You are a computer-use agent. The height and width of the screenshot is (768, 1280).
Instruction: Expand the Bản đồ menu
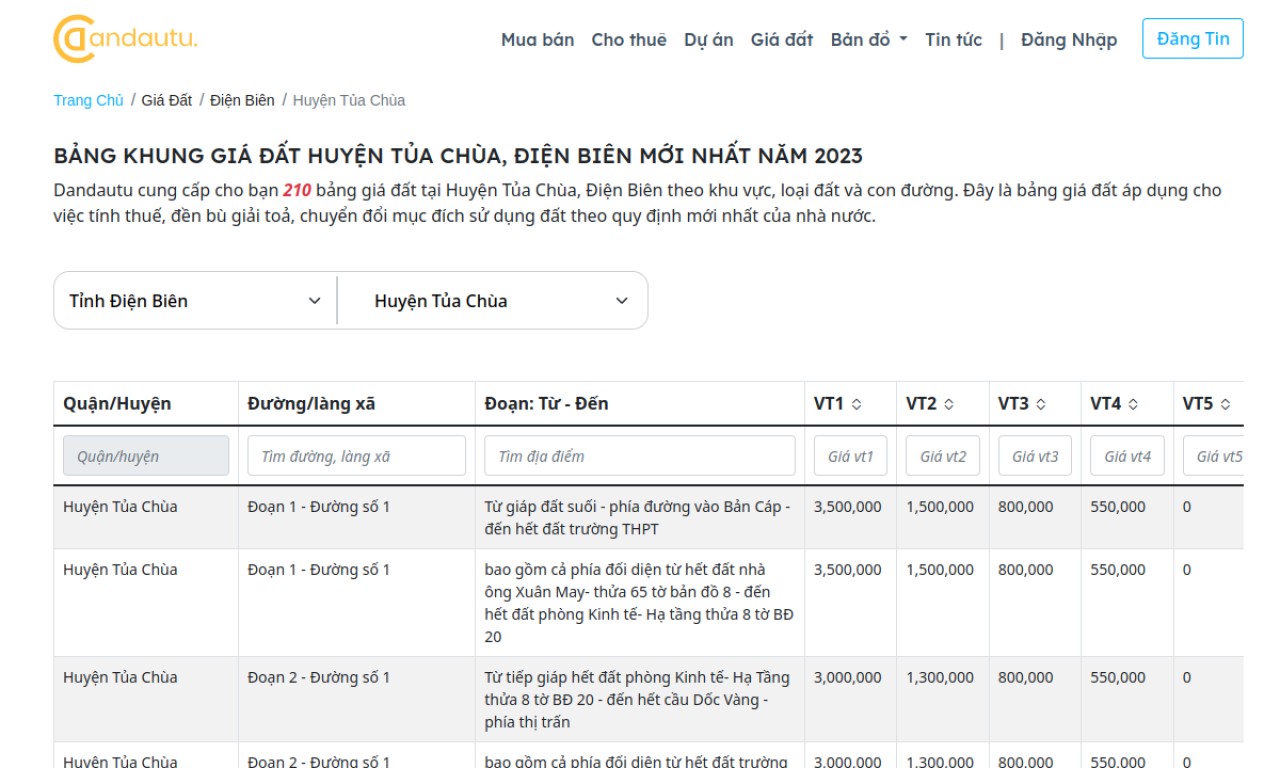(x=868, y=40)
